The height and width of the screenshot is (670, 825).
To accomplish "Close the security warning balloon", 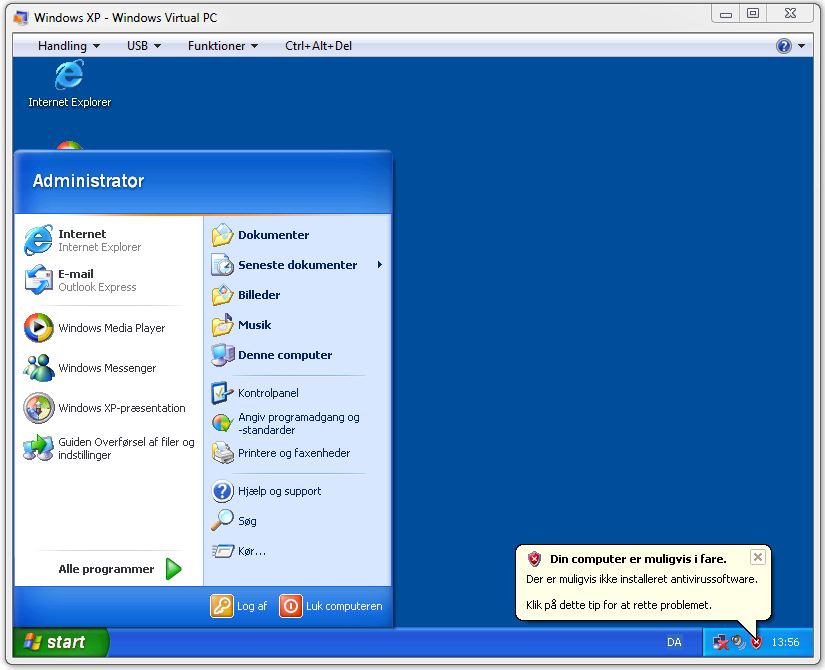I will click(x=757, y=557).
